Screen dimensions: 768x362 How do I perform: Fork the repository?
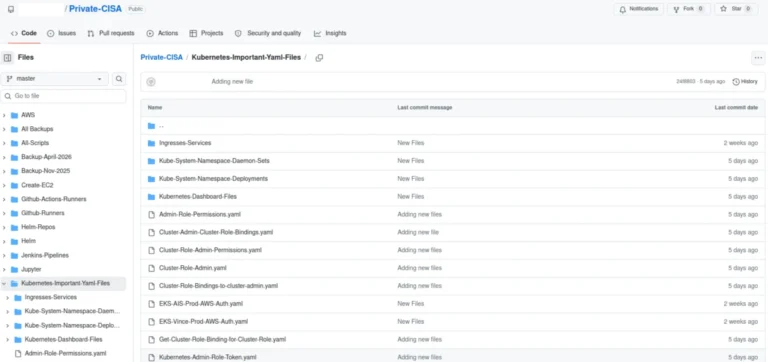[x=689, y=9]
